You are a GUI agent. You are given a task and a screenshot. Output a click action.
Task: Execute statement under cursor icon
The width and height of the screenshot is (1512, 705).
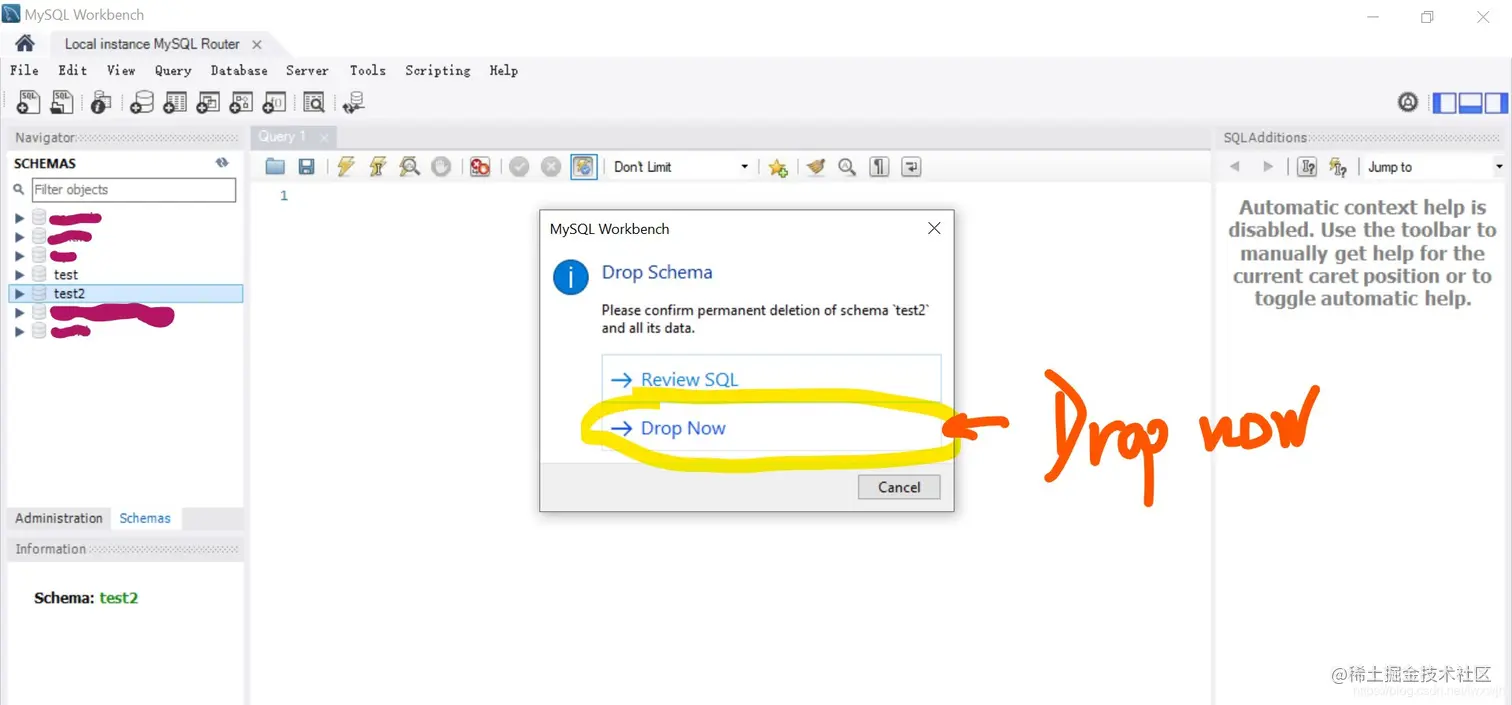(x=378, y=167)
